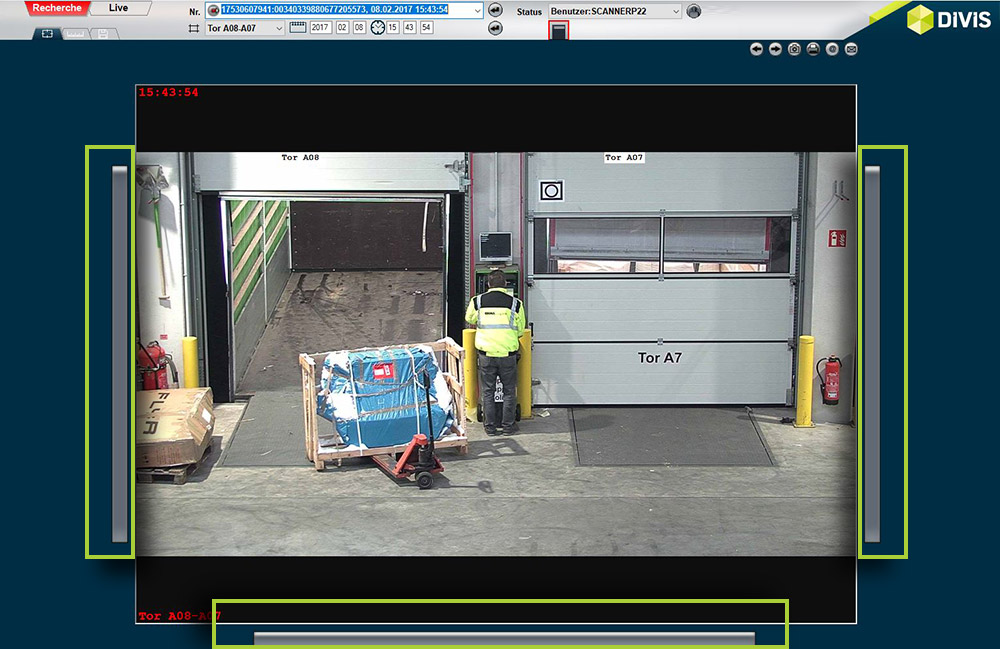Screen dimensions: 1000x649
Task: Click the clock time icon
Action: point(377,28)
